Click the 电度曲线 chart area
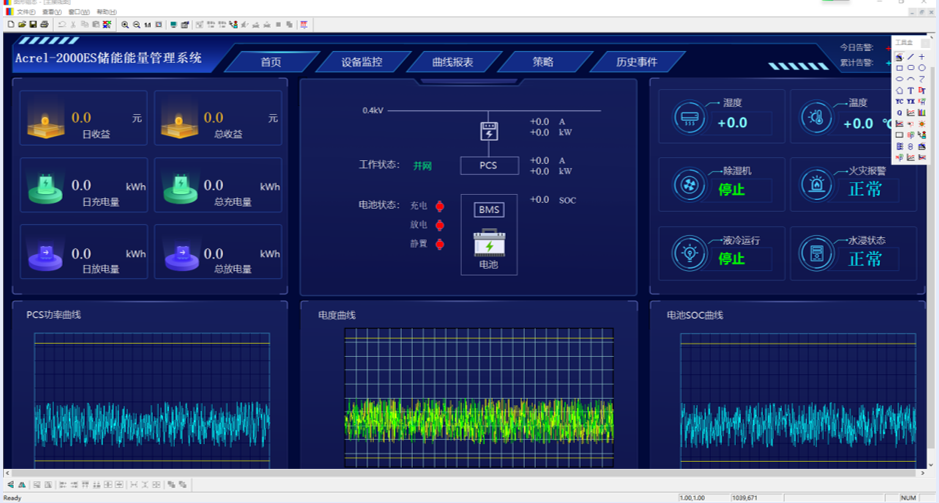The width and height of the screenshot is (939, 503). 479,397
